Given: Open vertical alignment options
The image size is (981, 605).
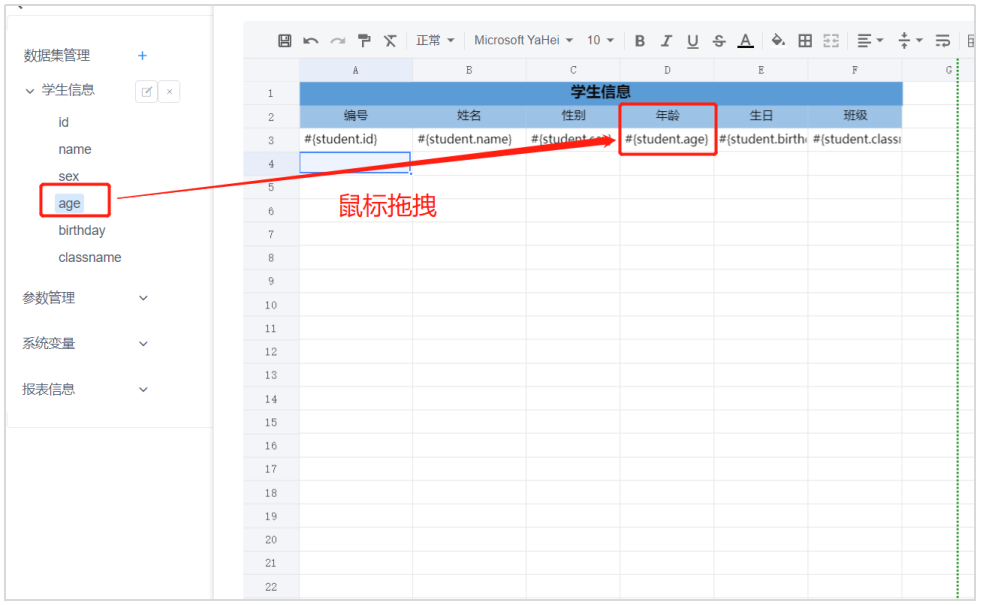Looking at the screenshot, I should click(x=910, y=41).
